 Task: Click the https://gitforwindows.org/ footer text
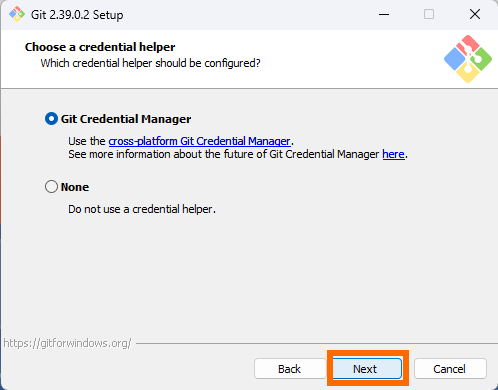click(67, 343)
